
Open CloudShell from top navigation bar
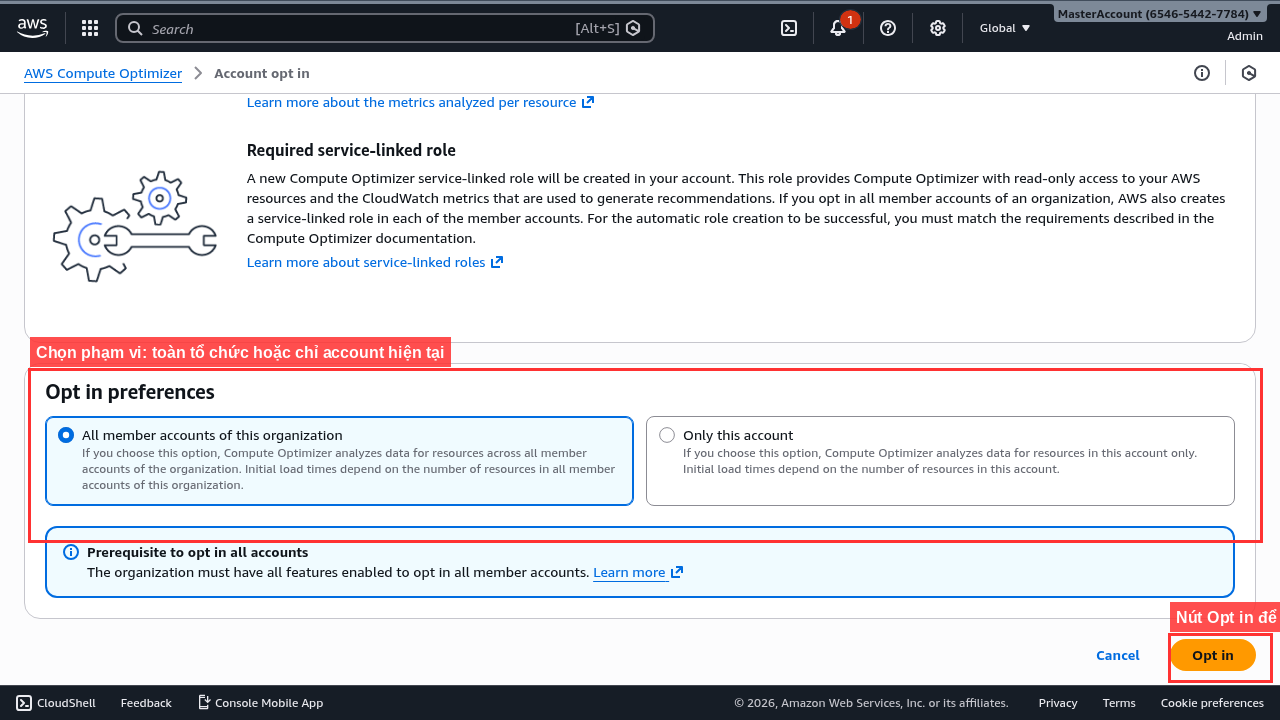point(789,28)
